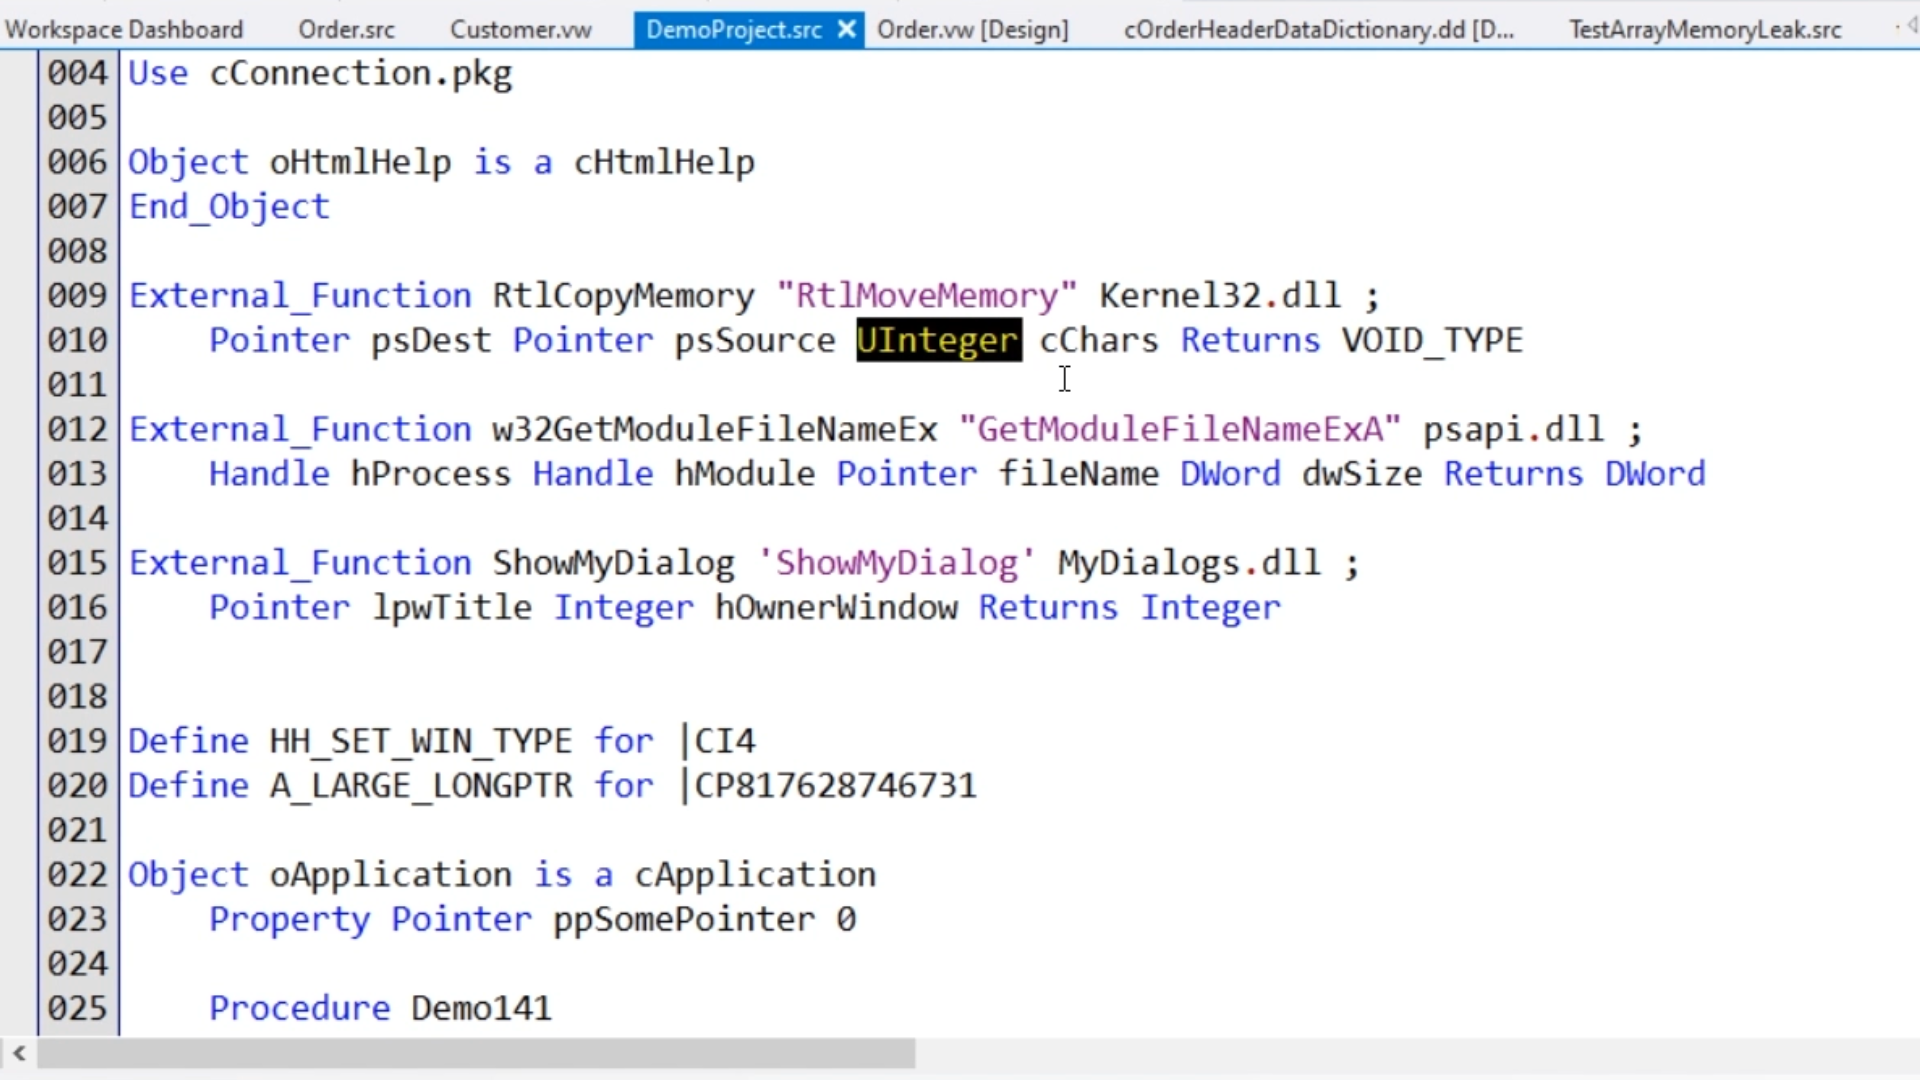The width and height of the screenshot is (1920, 1080).
Task: Switch to the Customer.vw tab
Action: click(520, 29)
